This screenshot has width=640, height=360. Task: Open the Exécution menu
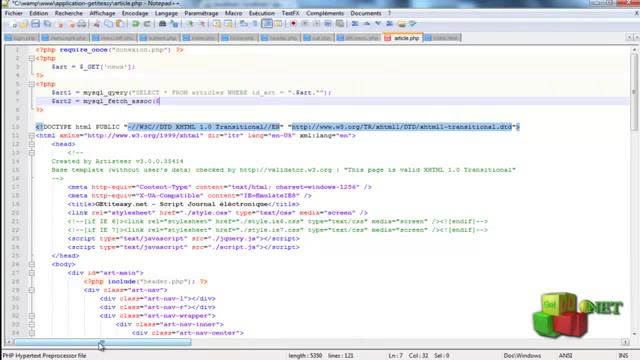(262, 13)
